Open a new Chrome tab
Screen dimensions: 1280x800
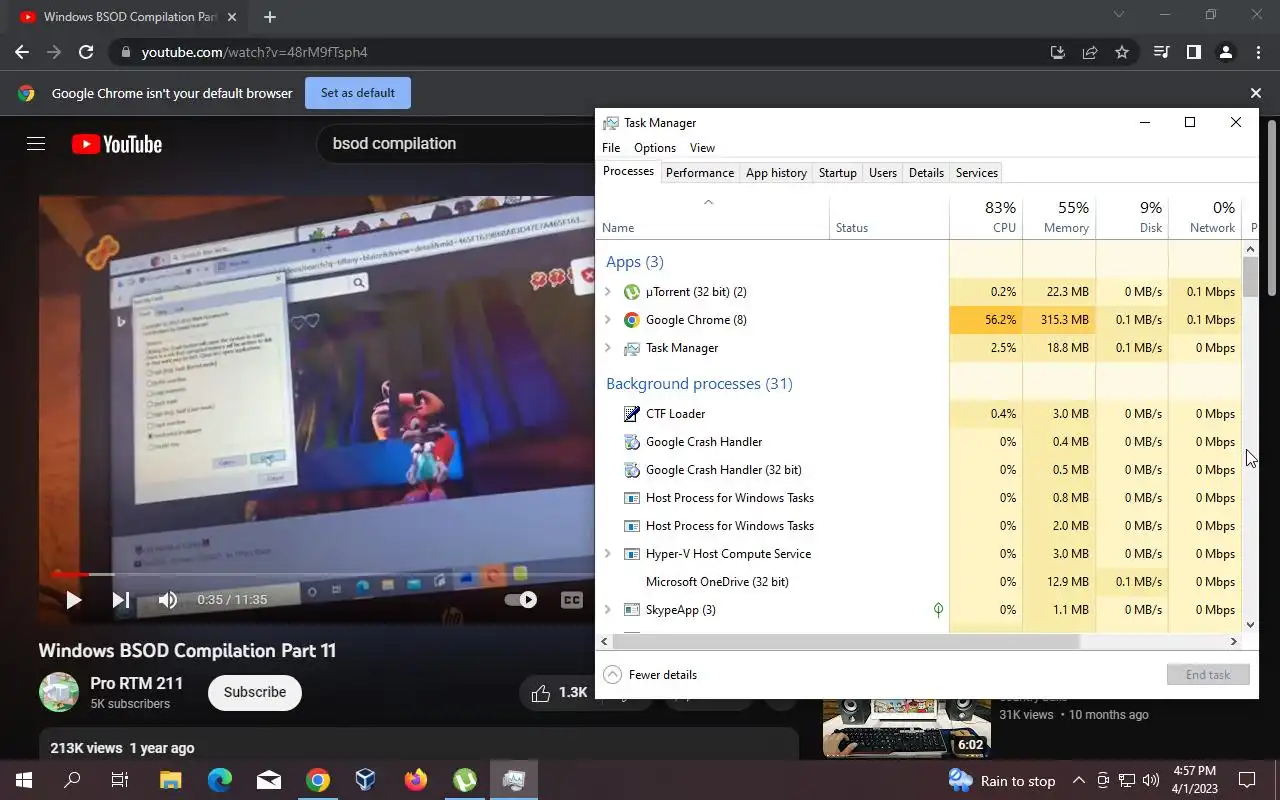270,17
